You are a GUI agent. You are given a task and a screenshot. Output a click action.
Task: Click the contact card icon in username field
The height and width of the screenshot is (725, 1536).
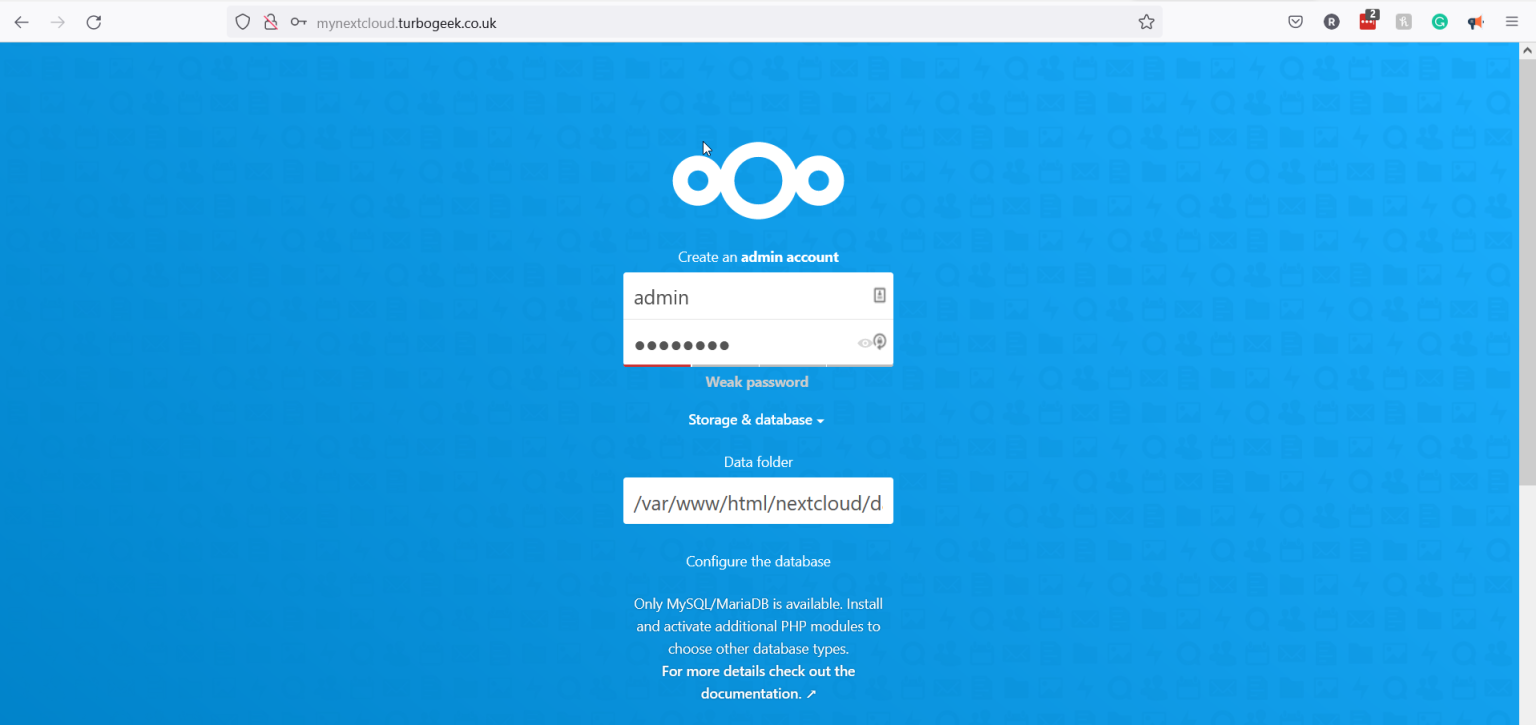click(x=879, y=295)
